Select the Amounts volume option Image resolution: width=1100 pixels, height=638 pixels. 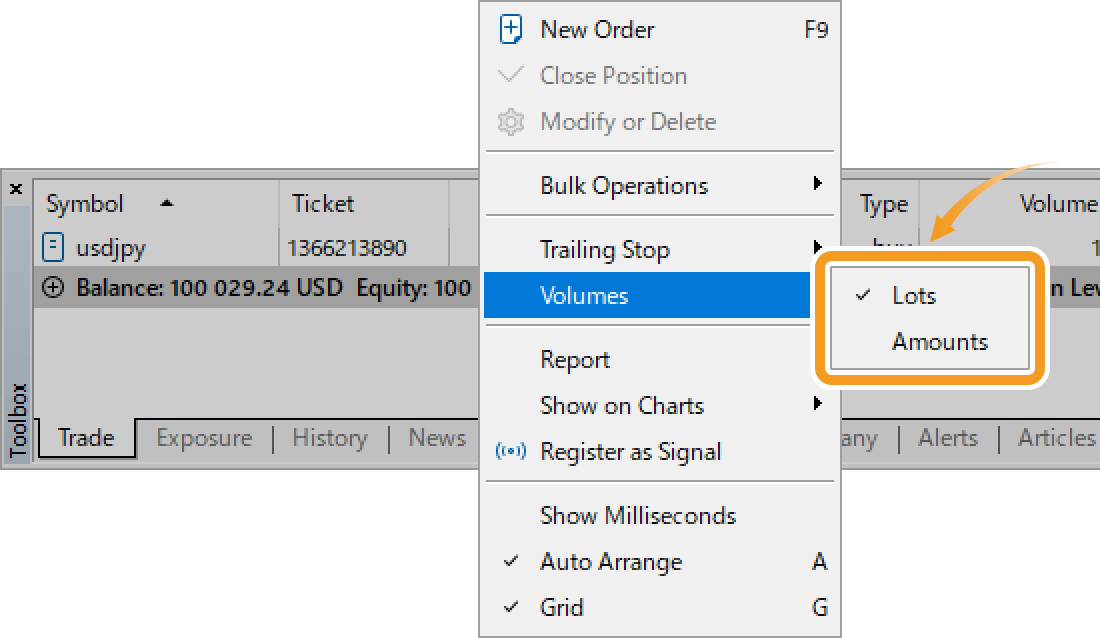(x=930, y=342)
